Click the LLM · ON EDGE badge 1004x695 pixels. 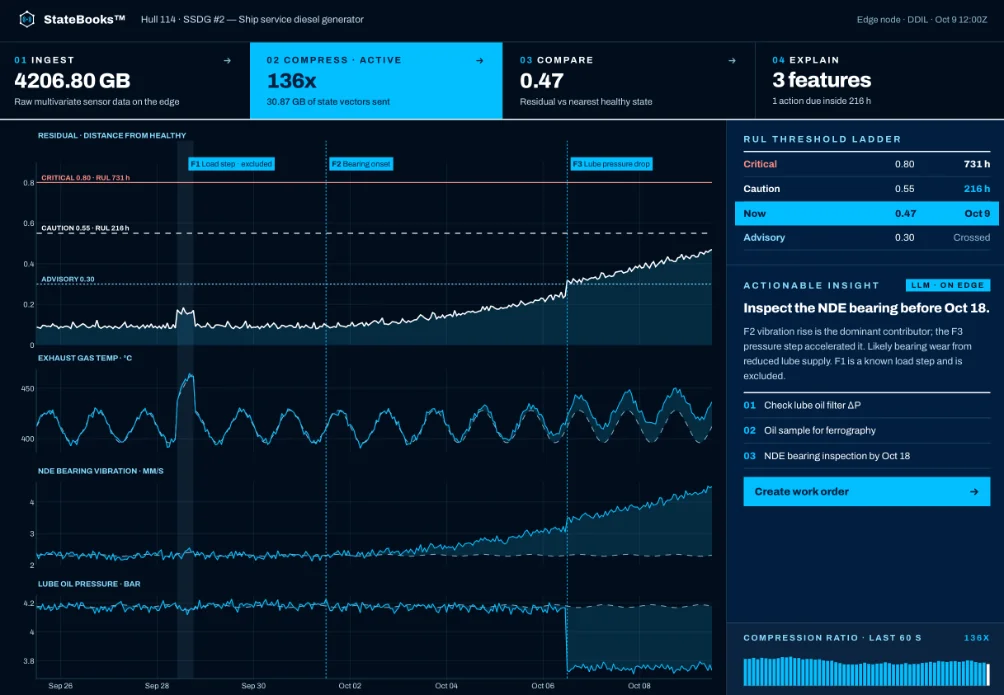948,285
